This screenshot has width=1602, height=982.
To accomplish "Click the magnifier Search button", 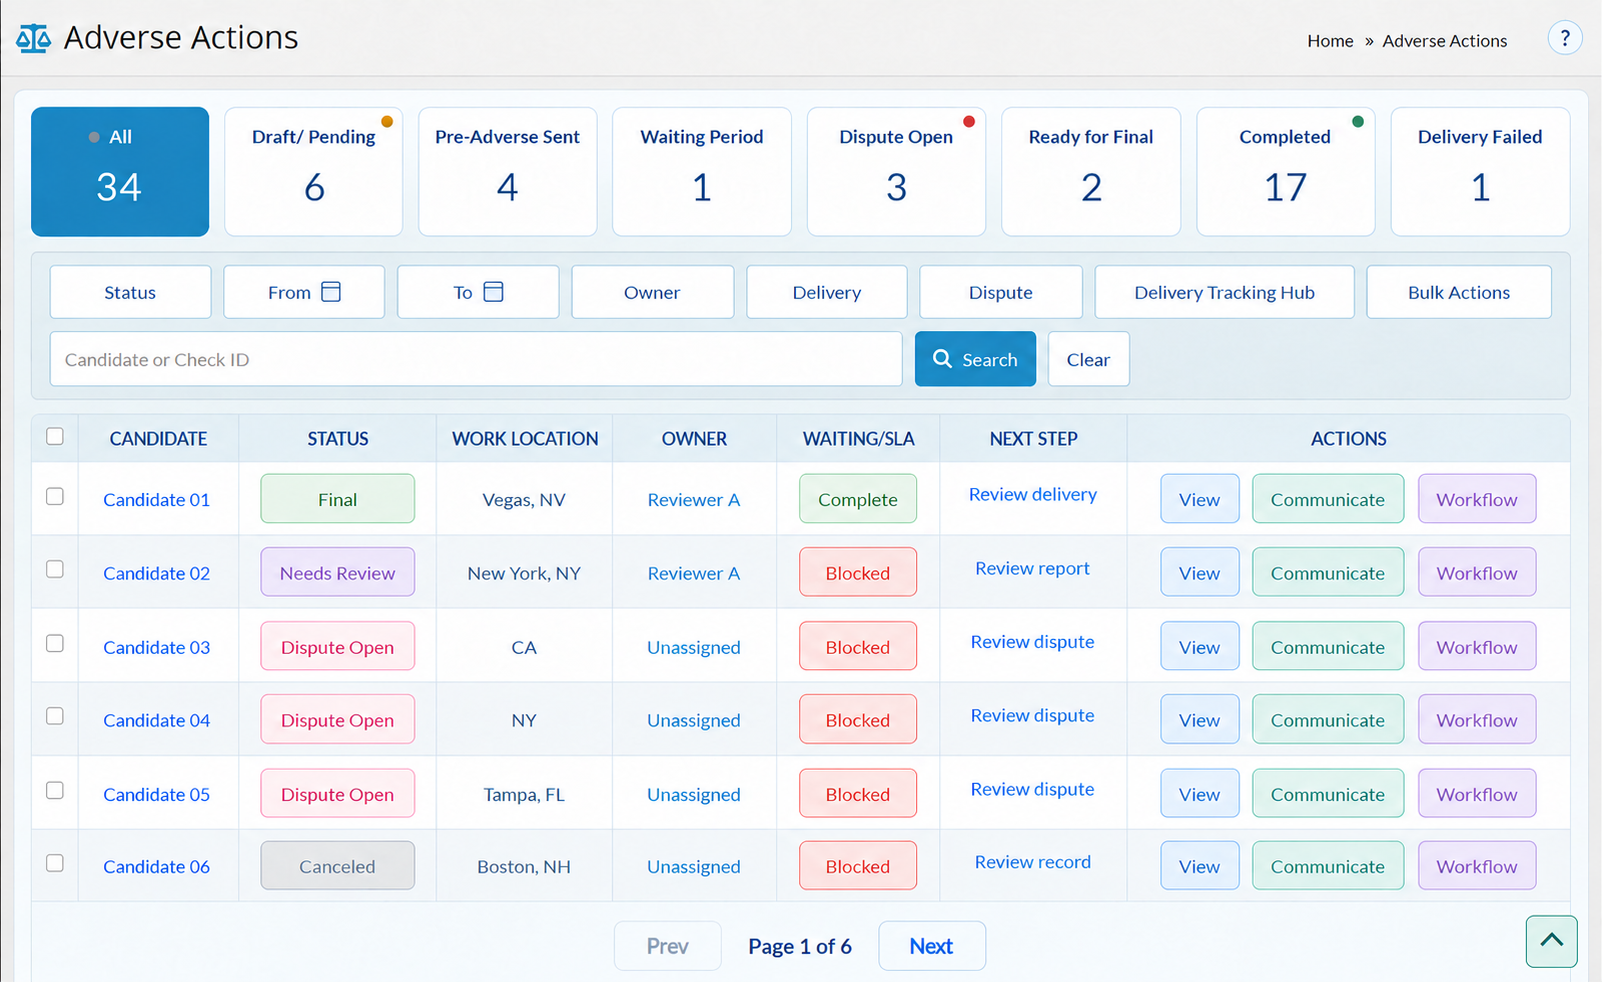I will (975, 359).
